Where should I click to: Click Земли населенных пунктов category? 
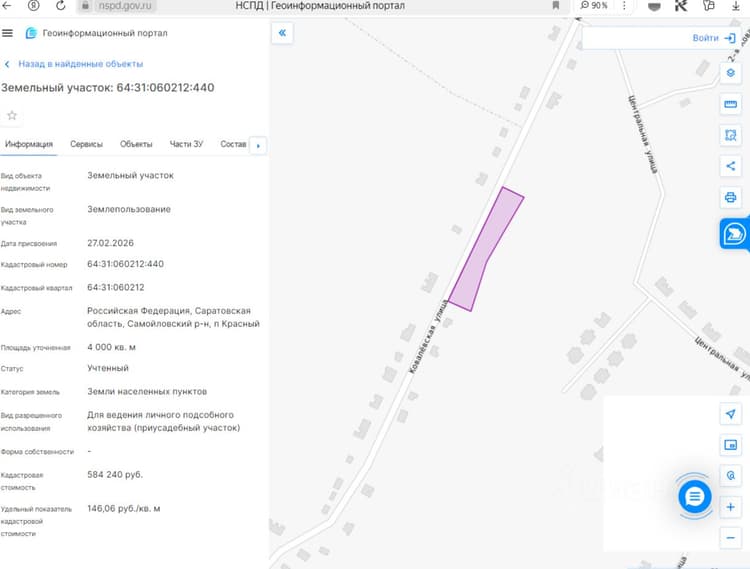147,392
